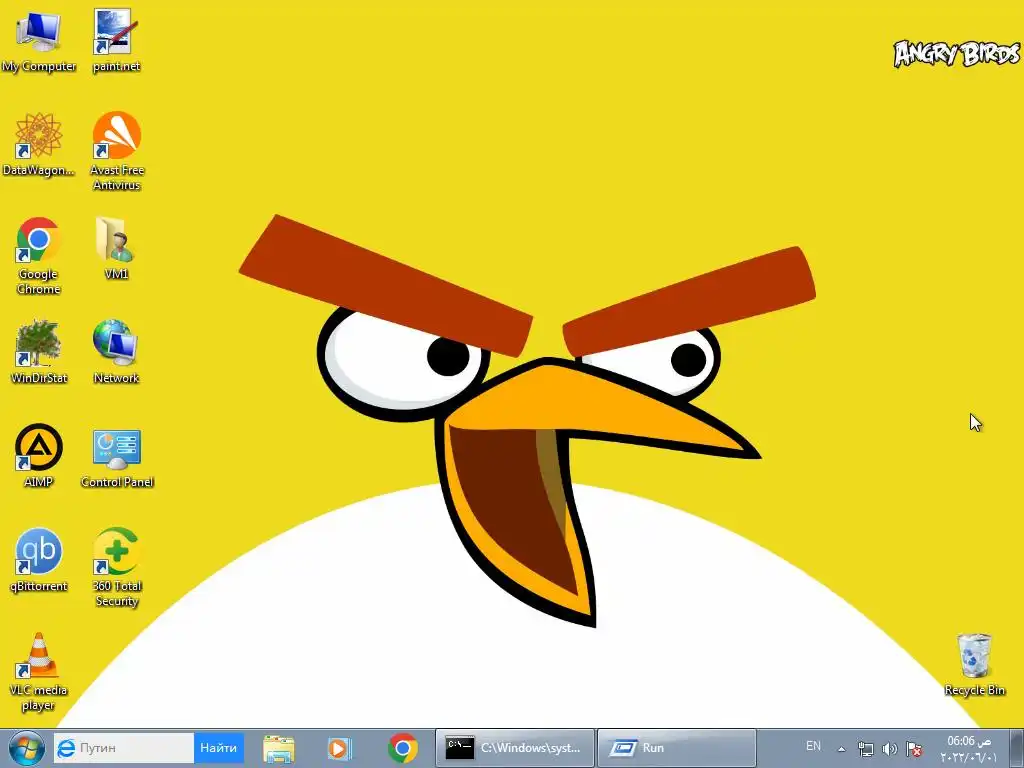Open the Action Center flag icon

914,749
